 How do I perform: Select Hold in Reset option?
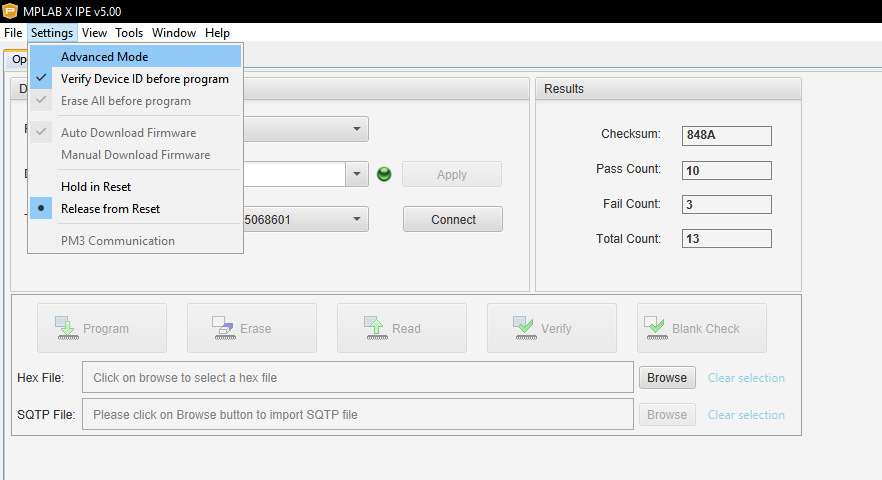136,187
